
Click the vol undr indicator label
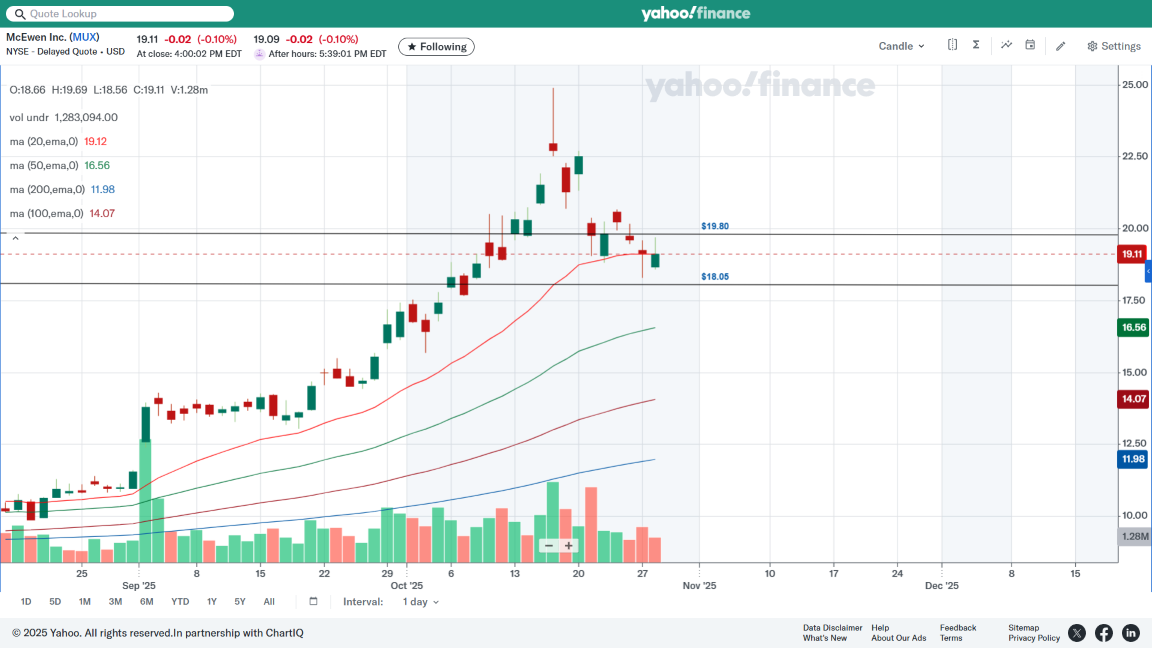(x=29, y=118)
